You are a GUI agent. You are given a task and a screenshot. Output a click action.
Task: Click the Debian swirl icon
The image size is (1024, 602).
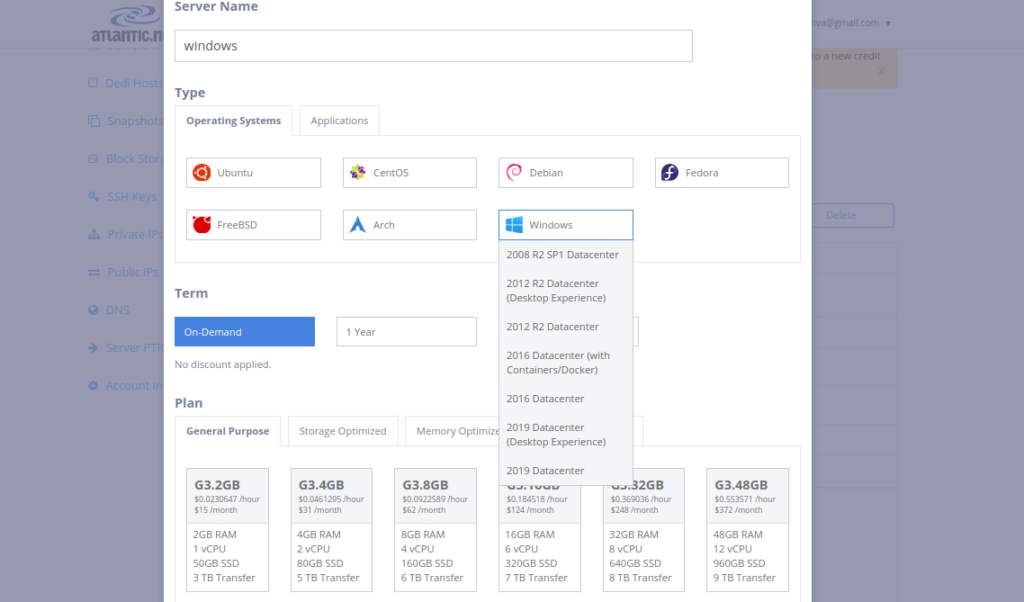(514, 172)
